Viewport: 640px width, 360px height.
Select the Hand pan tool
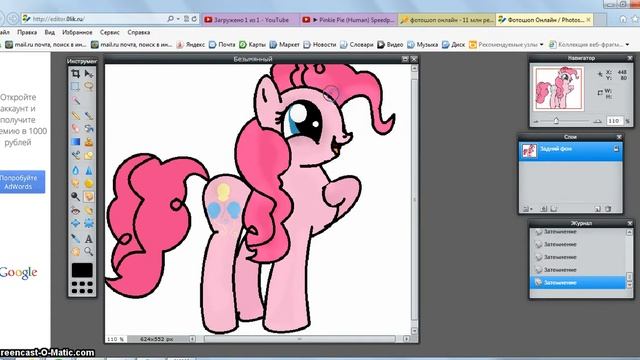[76, 251]
